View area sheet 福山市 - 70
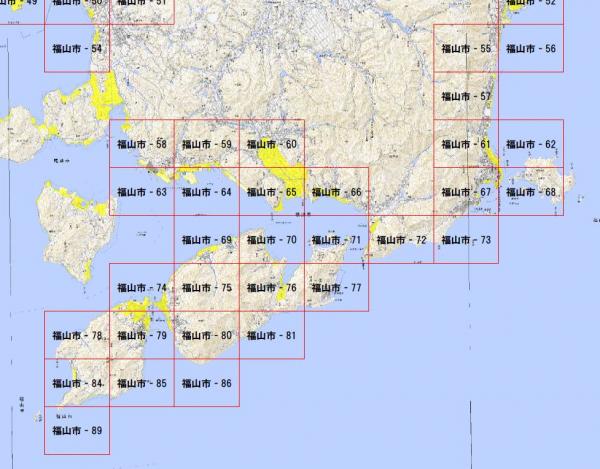This screenshot has height=469, width=600. click(x=272, y=240)
